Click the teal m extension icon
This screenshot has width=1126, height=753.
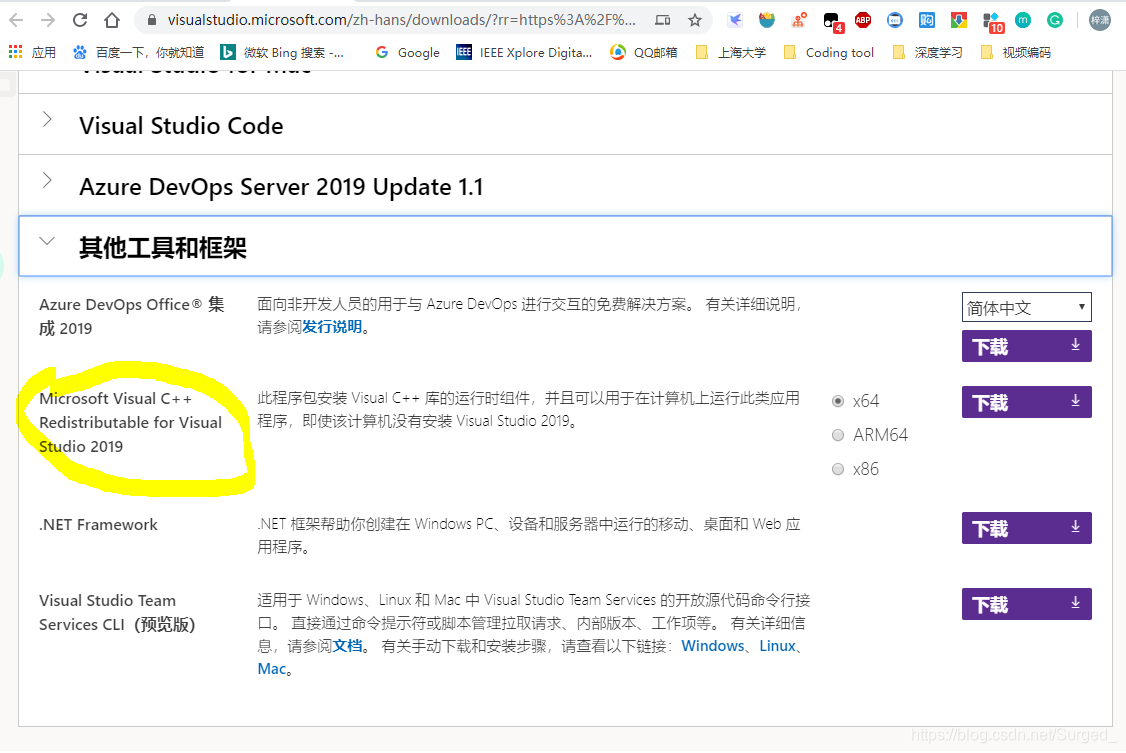click(x=1023, y=20)
